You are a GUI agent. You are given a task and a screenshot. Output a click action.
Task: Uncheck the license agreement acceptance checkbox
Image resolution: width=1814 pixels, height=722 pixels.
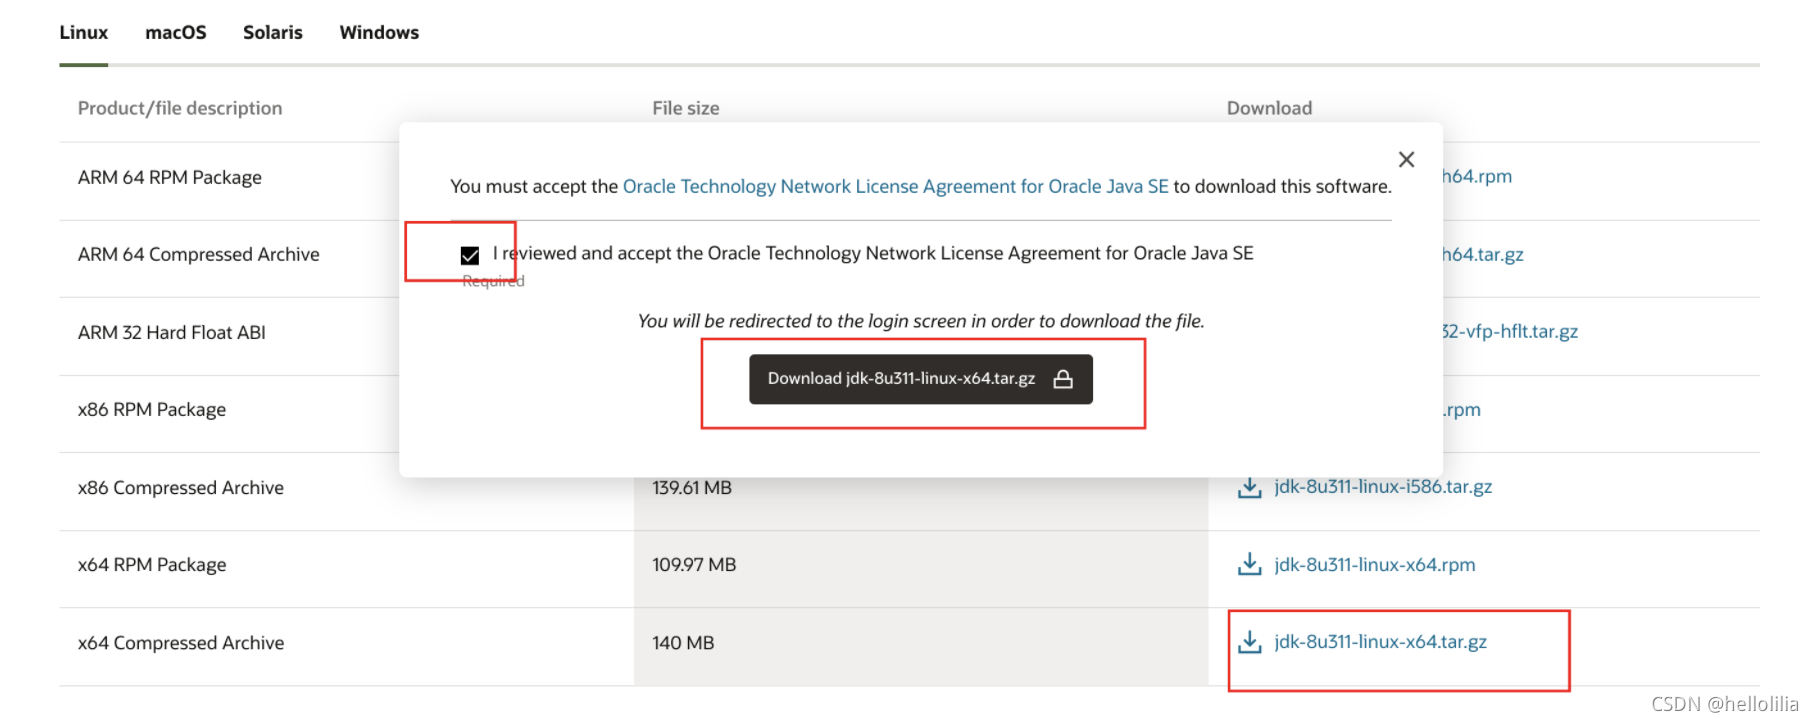coord(470,255)
